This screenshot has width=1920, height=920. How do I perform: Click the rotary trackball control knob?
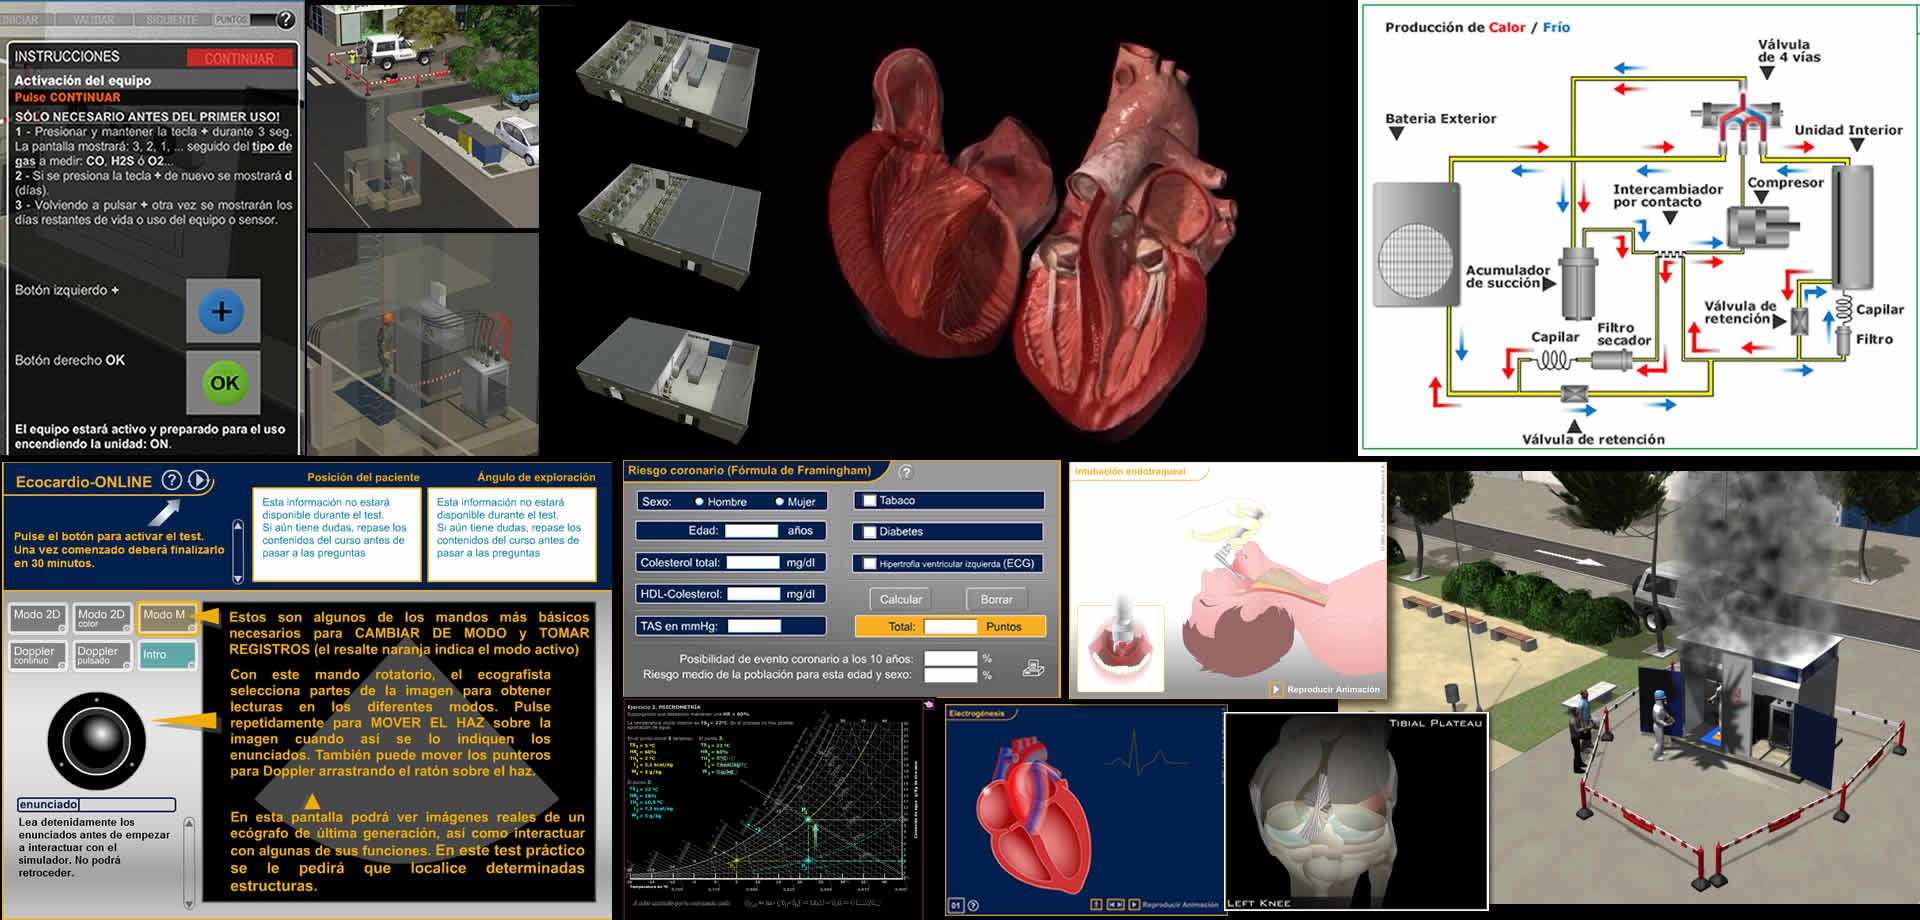97,741
